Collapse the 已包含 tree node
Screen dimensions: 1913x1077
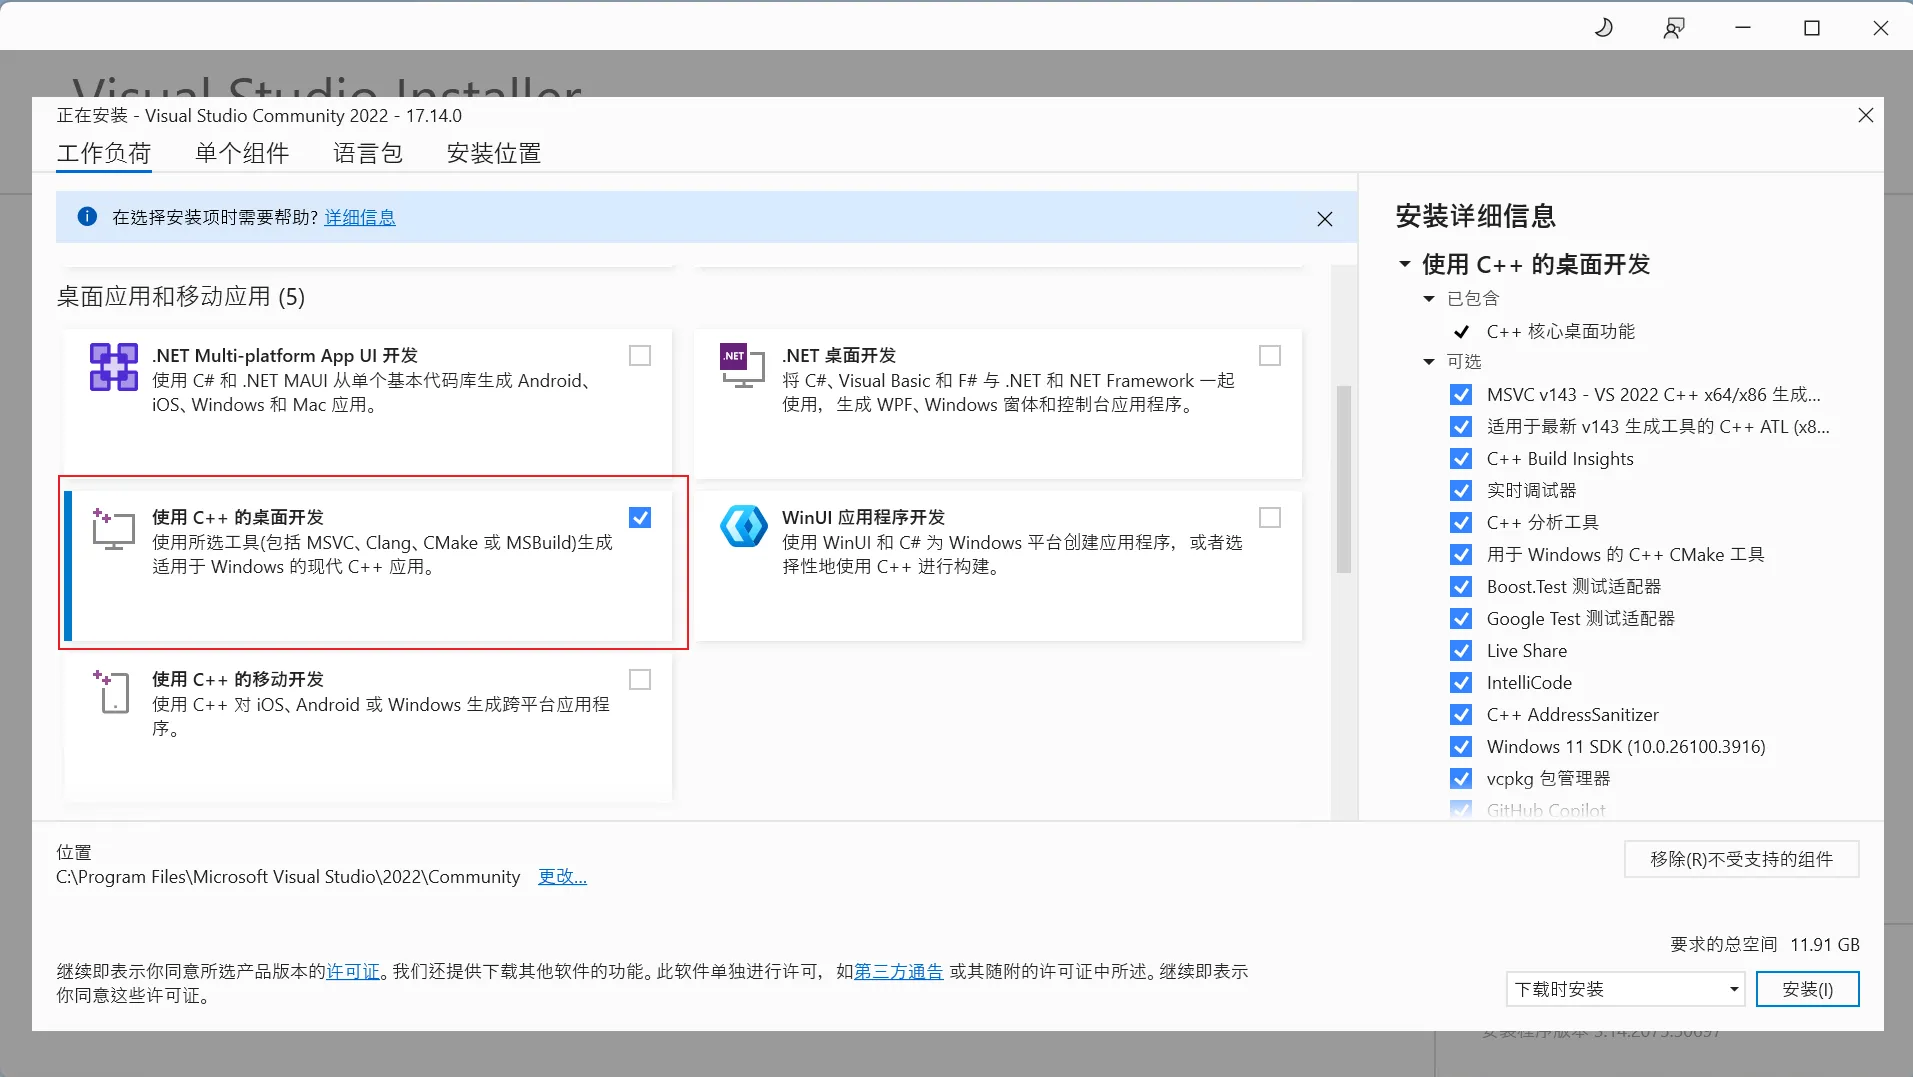click(1429, 299)
